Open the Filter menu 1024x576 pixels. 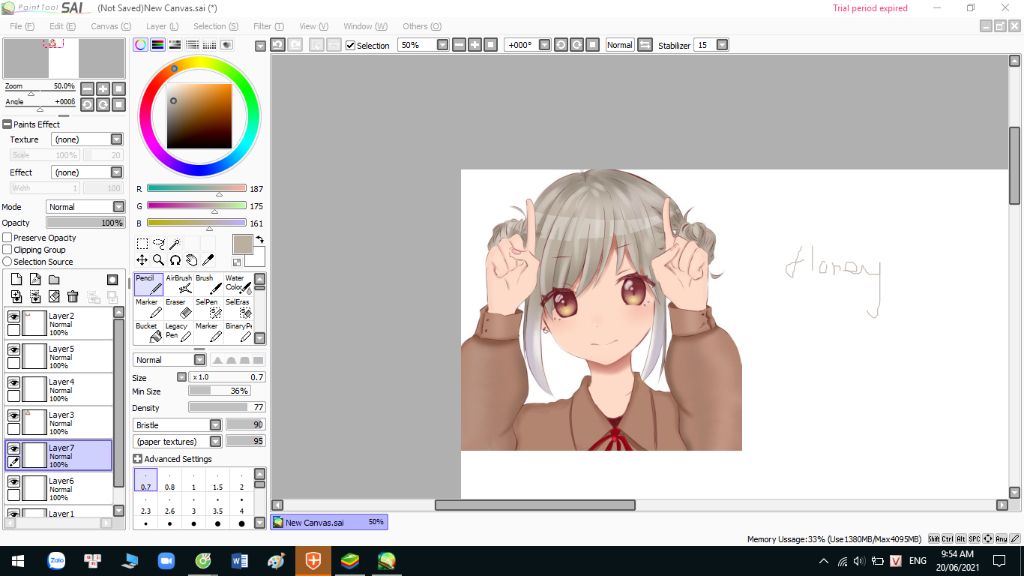(268, 26)
